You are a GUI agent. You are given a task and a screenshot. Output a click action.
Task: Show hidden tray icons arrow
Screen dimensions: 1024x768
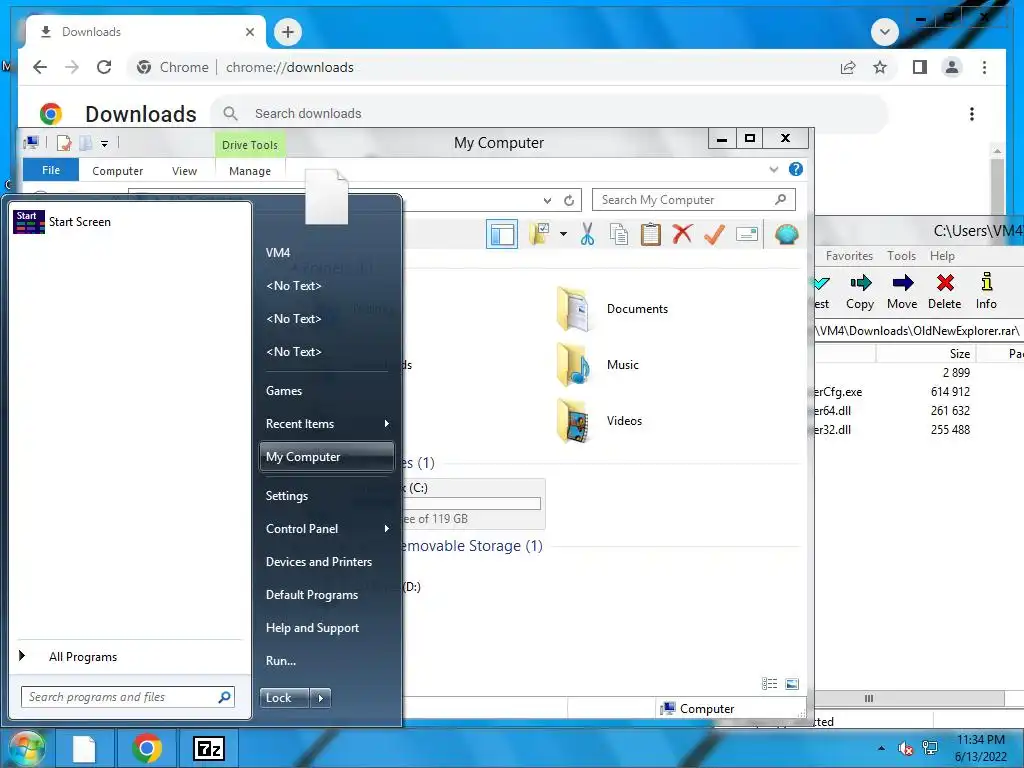tap(881, 748)
